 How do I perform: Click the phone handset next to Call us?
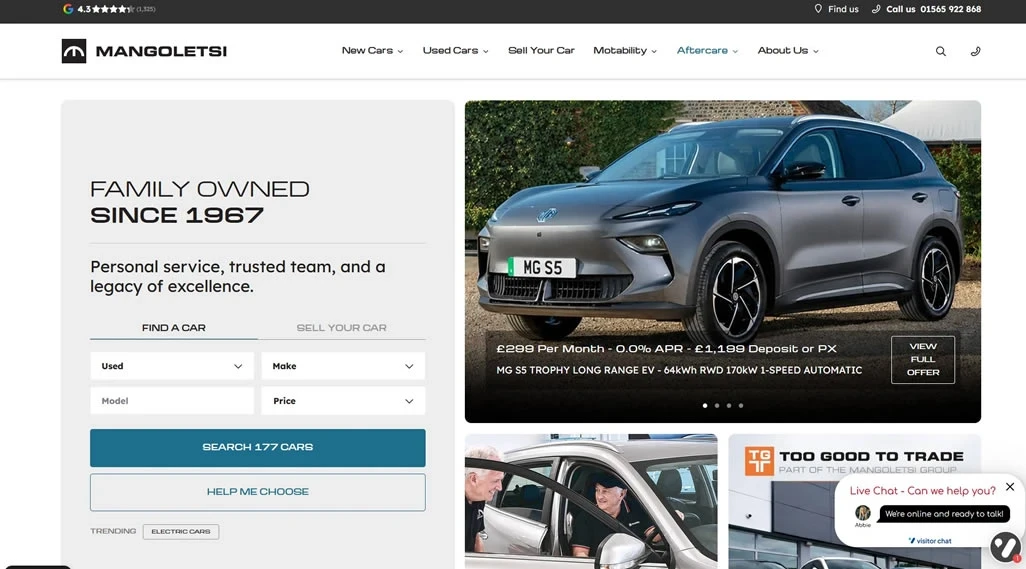[876, 9]
